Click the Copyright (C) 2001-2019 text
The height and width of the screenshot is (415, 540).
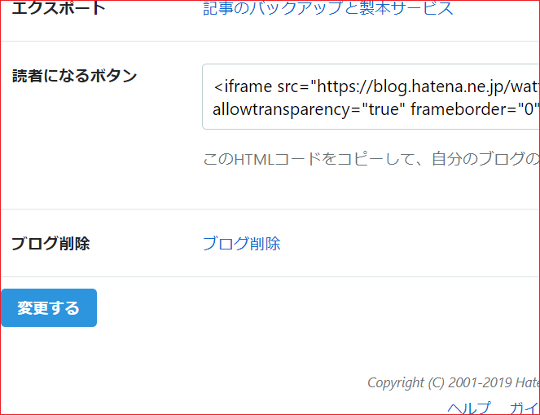453,383
